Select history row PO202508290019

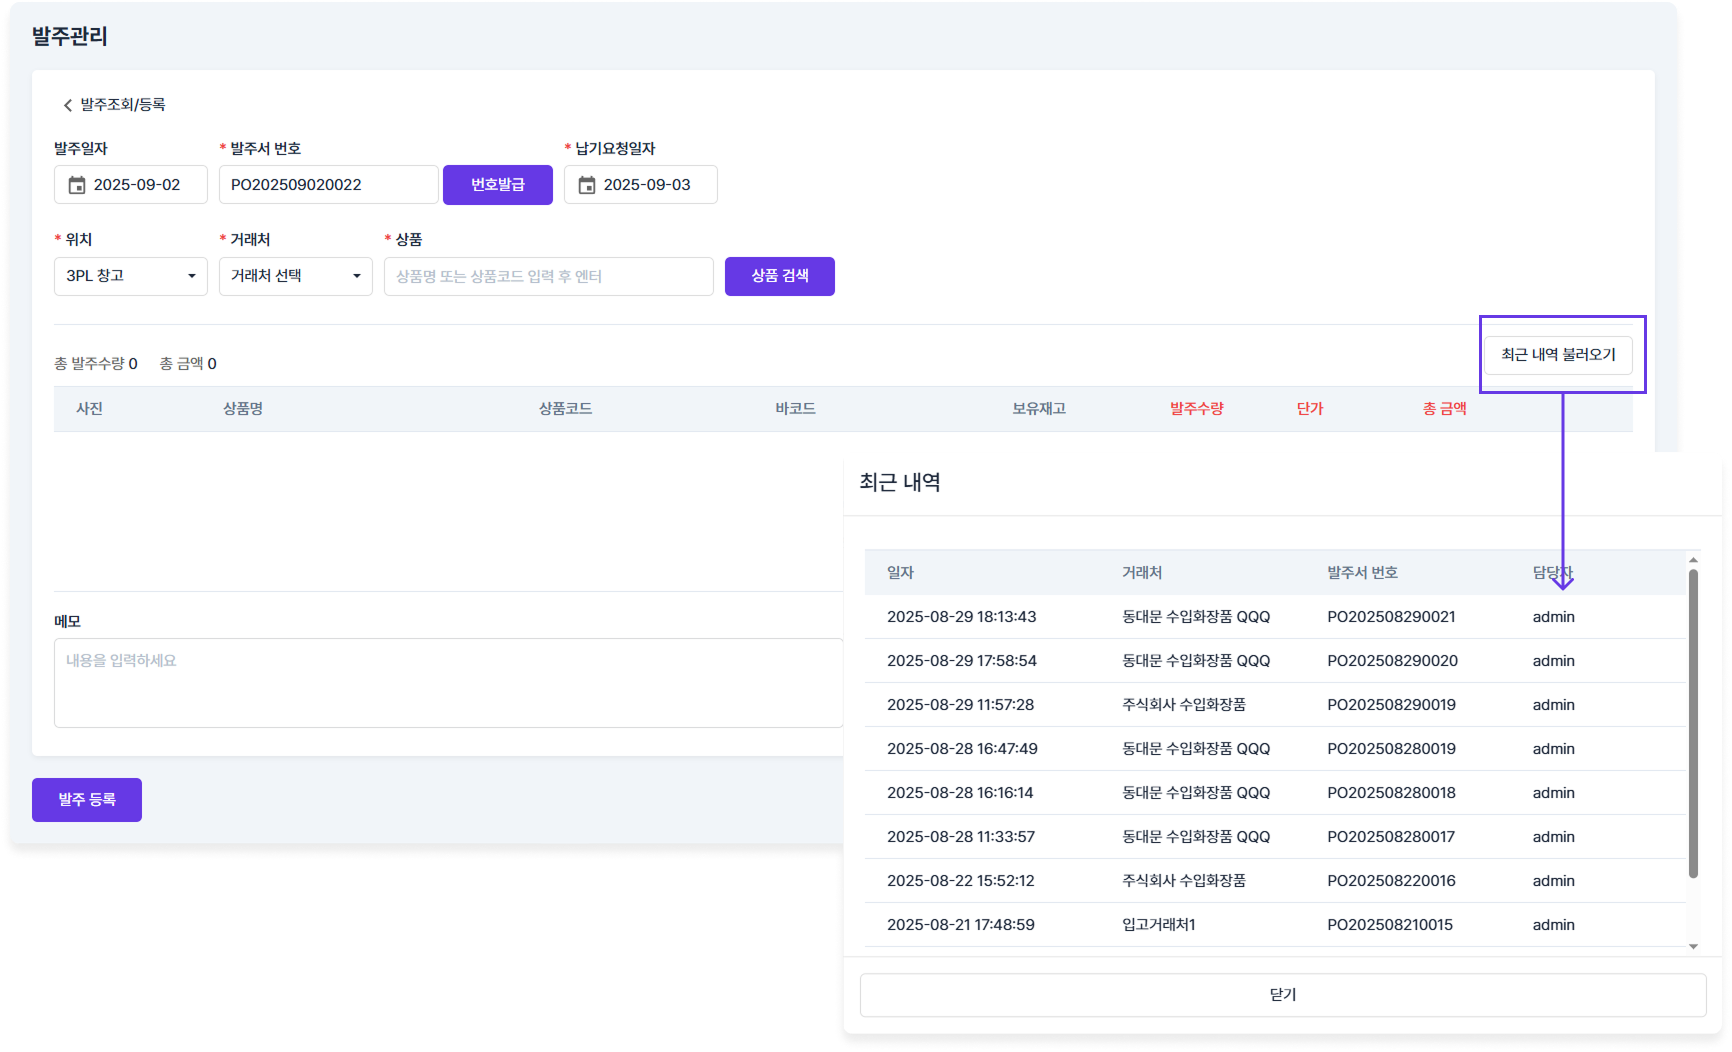tap(1390, 705)
